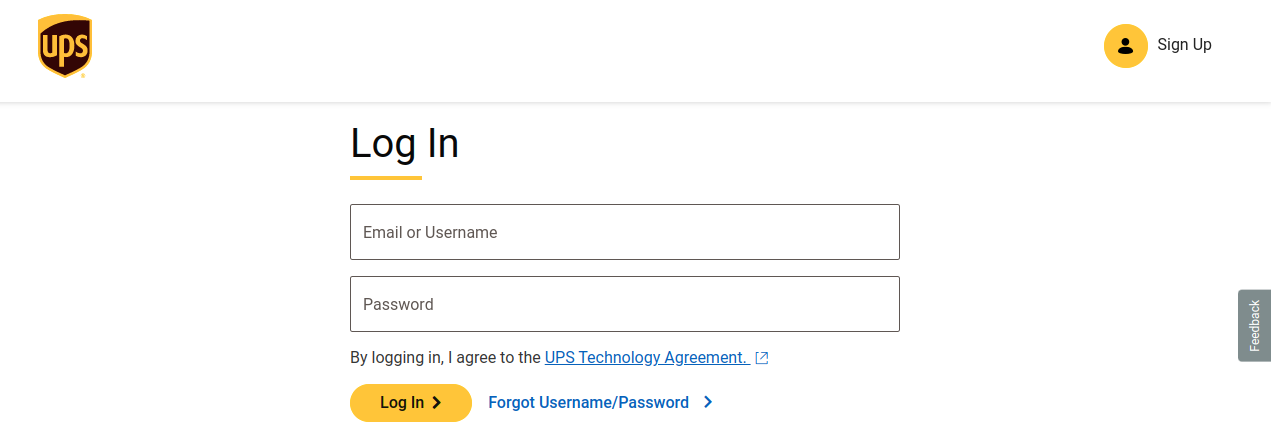Viewport: 1271px width, 433px height.
Task: Click the yellow user profile icon
Action: pos(1125,45)
